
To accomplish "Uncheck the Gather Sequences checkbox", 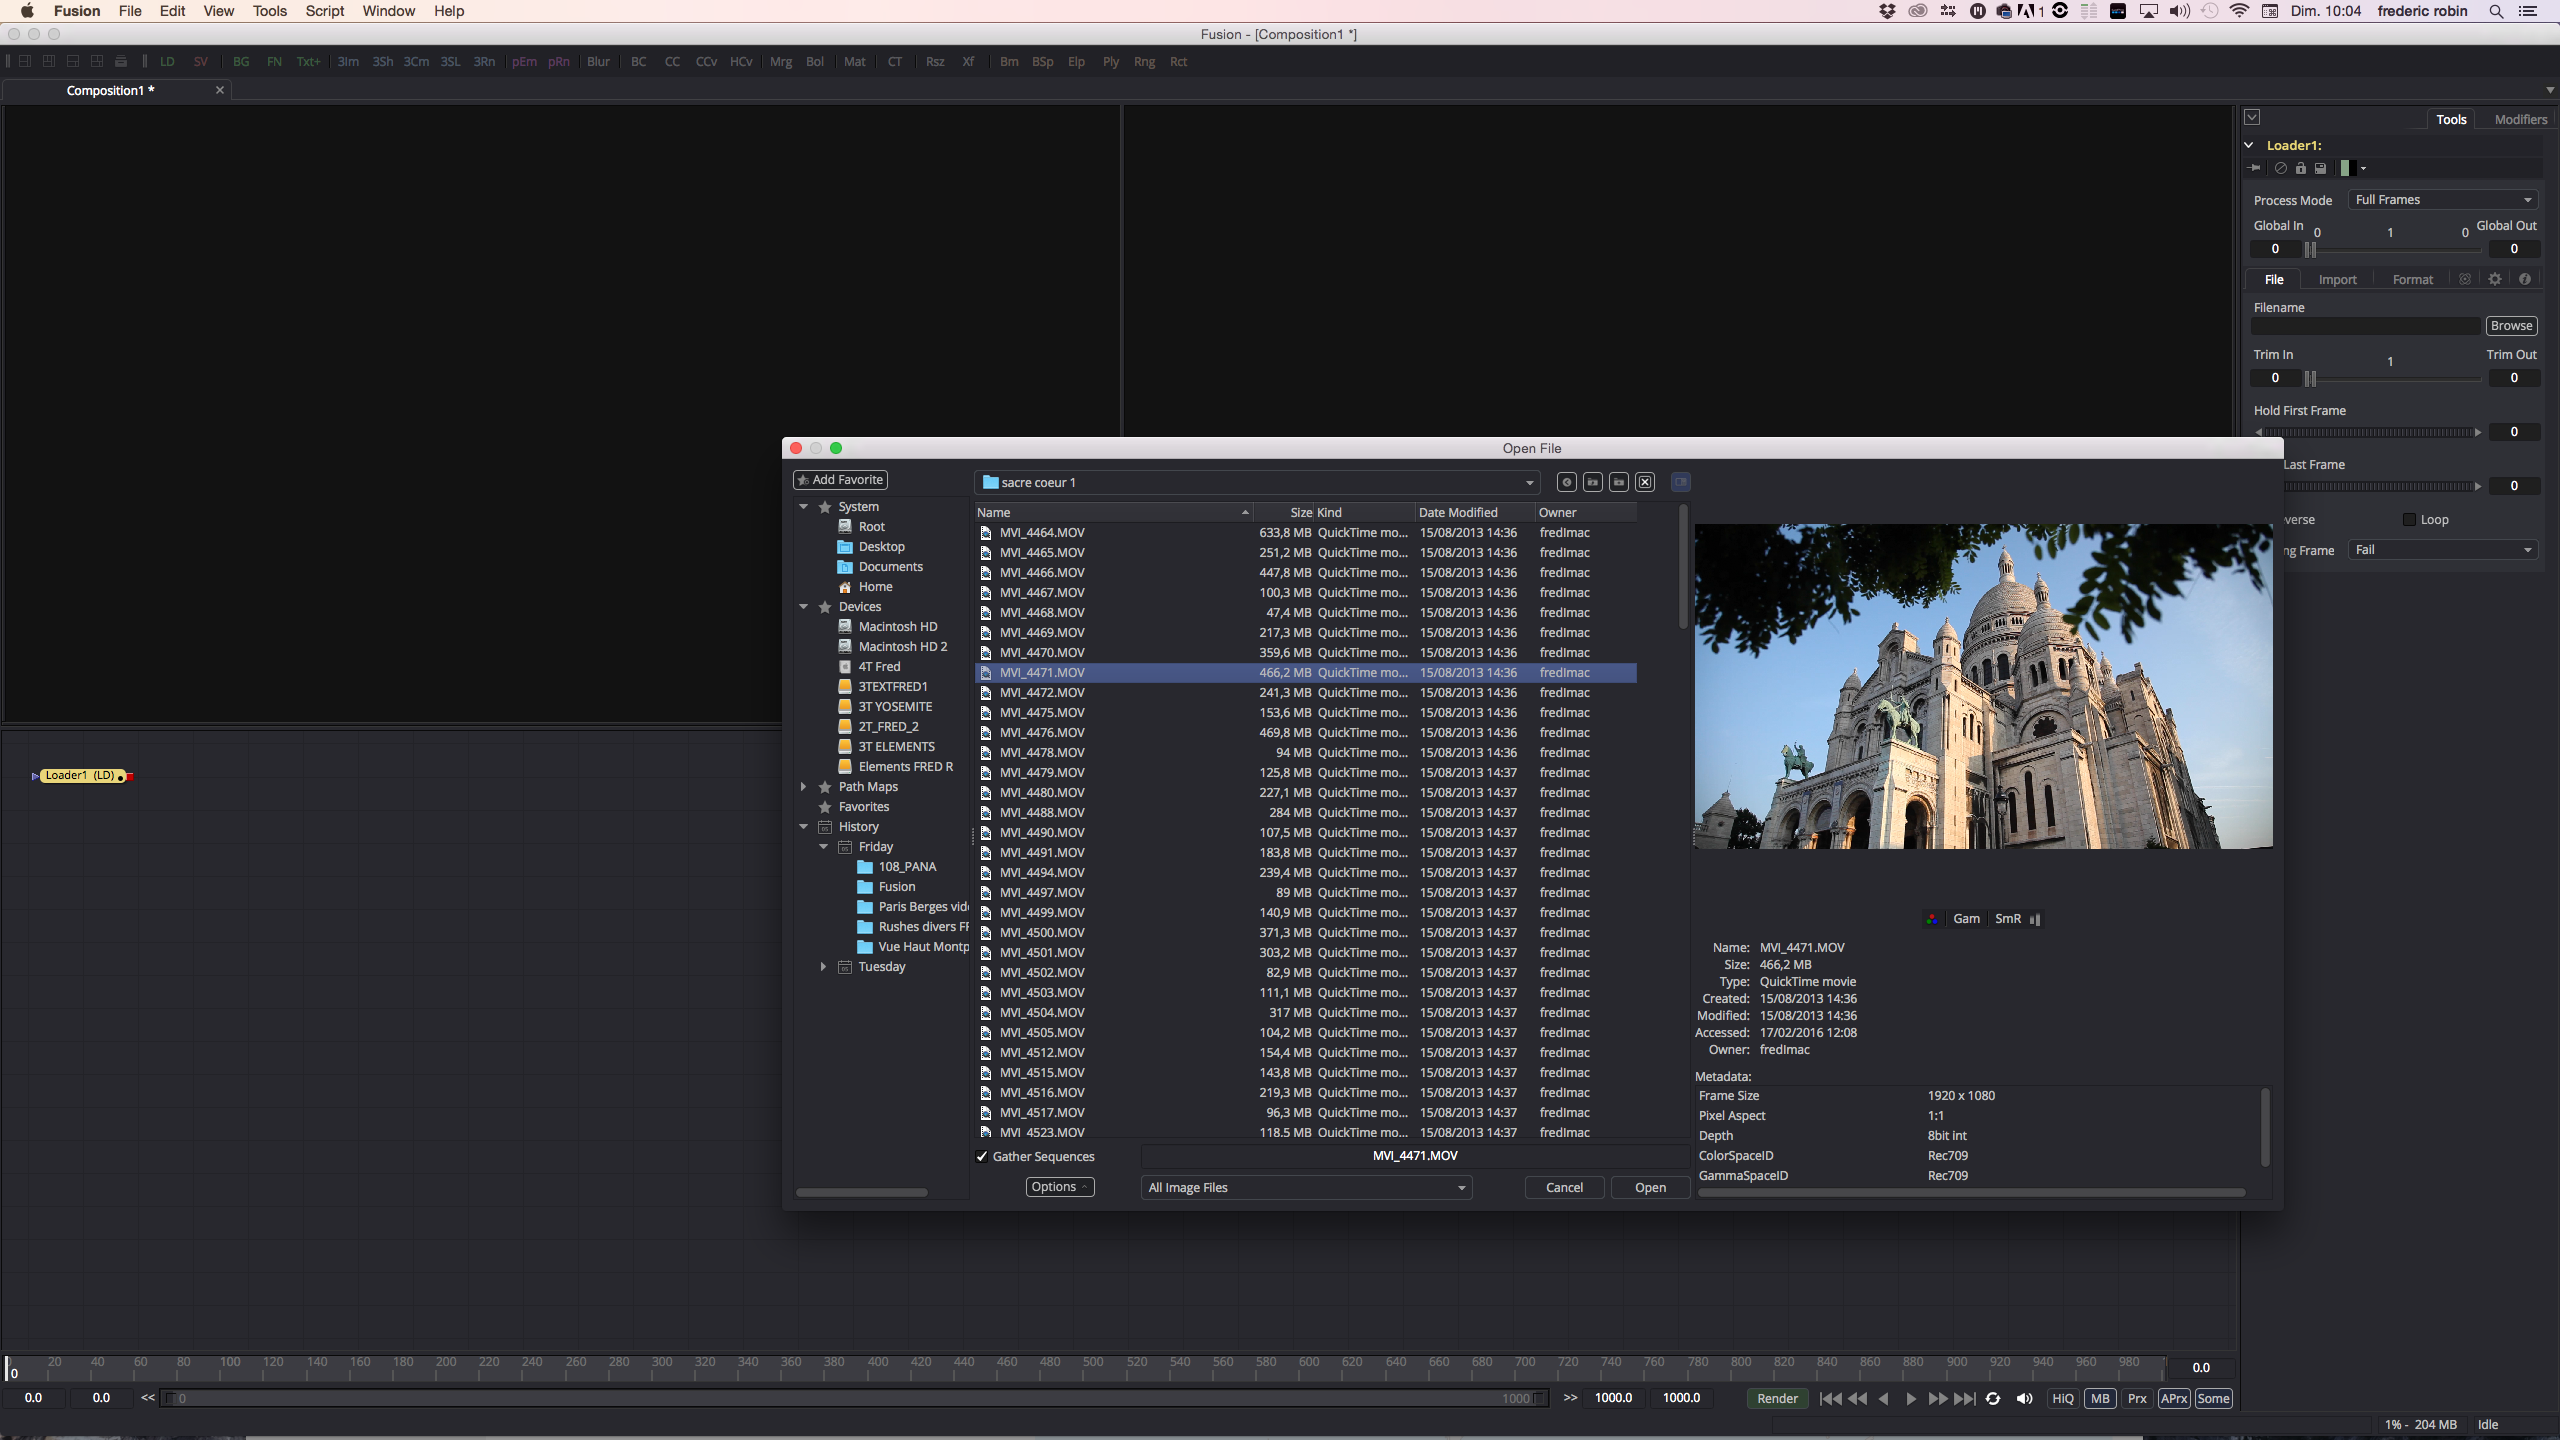I will 982,1156.
